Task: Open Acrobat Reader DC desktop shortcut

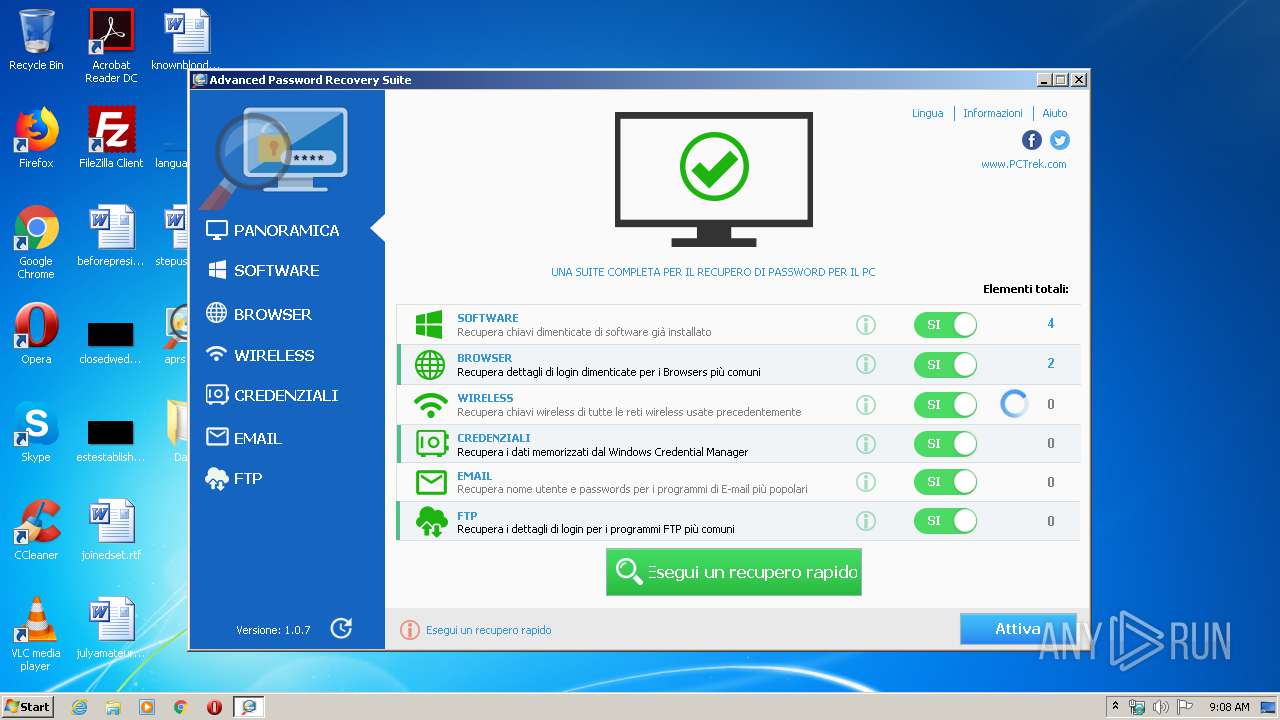Action: 111,46
